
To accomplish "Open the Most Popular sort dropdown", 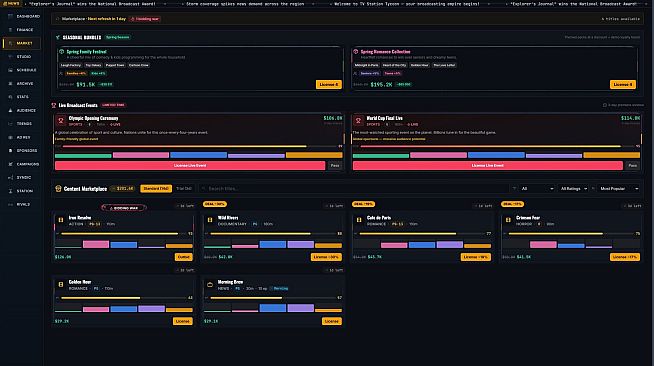I will coord(619,189).
